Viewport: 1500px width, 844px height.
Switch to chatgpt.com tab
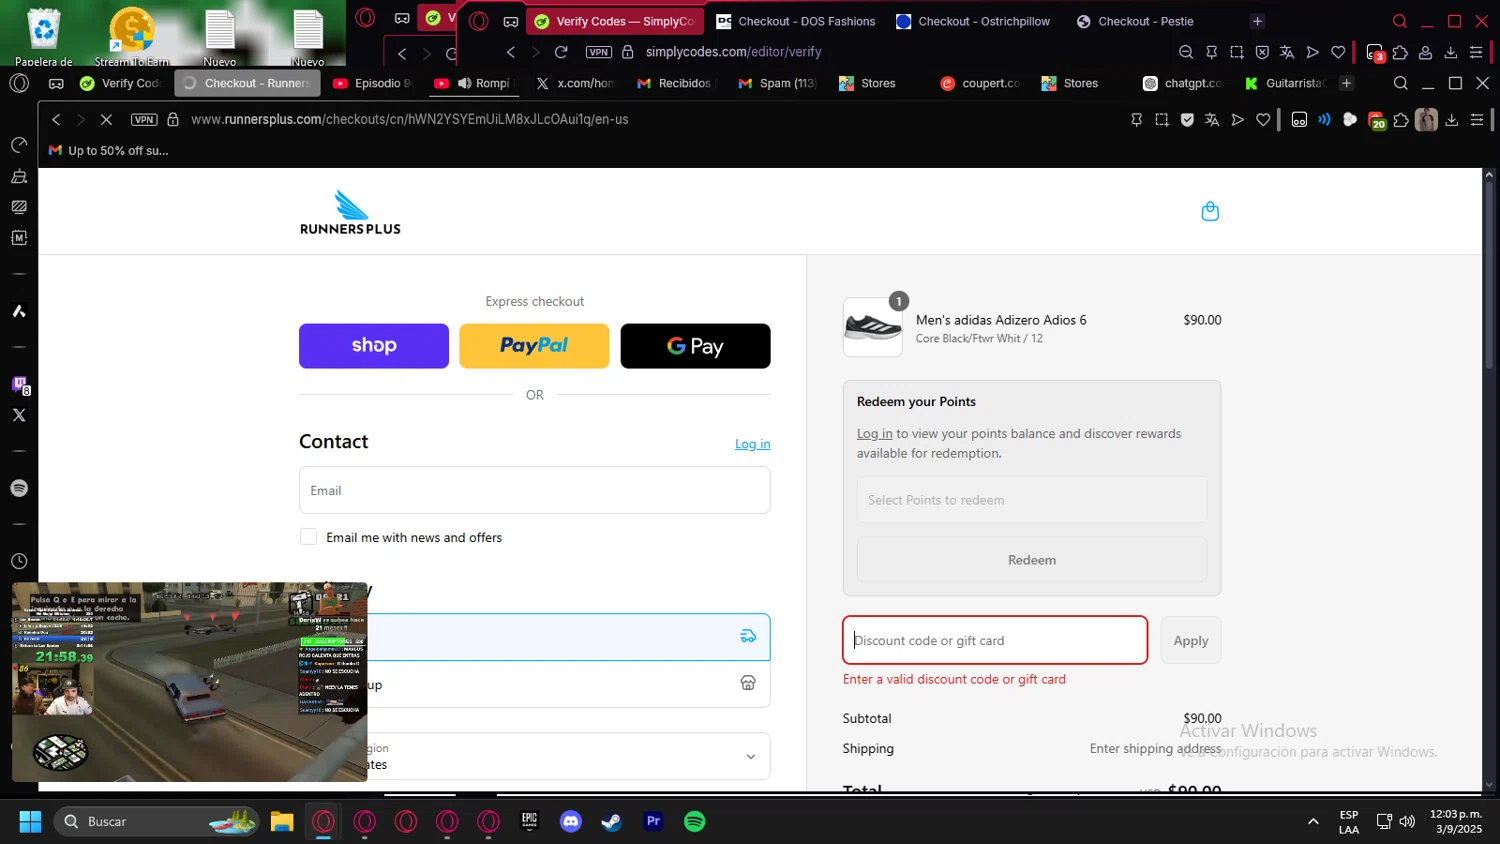click(x=1183, y=83)
